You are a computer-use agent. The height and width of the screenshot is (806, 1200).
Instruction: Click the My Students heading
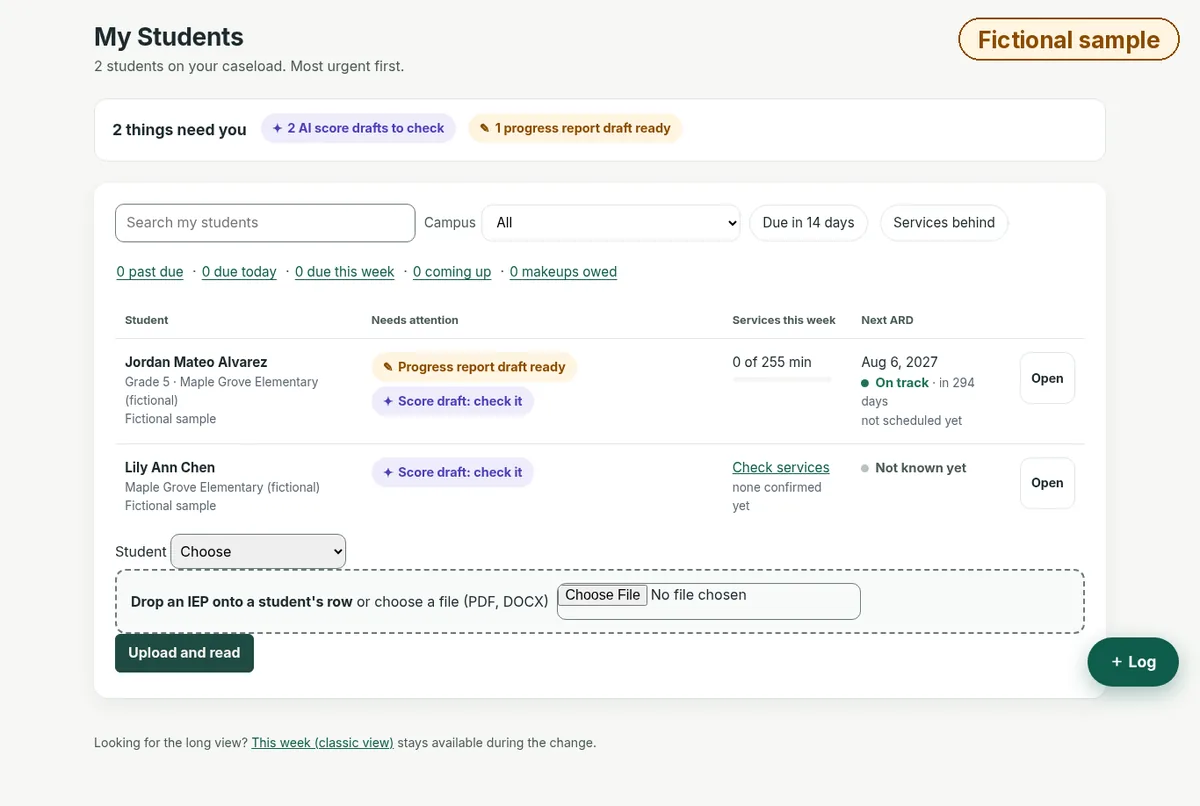[169, 37]
